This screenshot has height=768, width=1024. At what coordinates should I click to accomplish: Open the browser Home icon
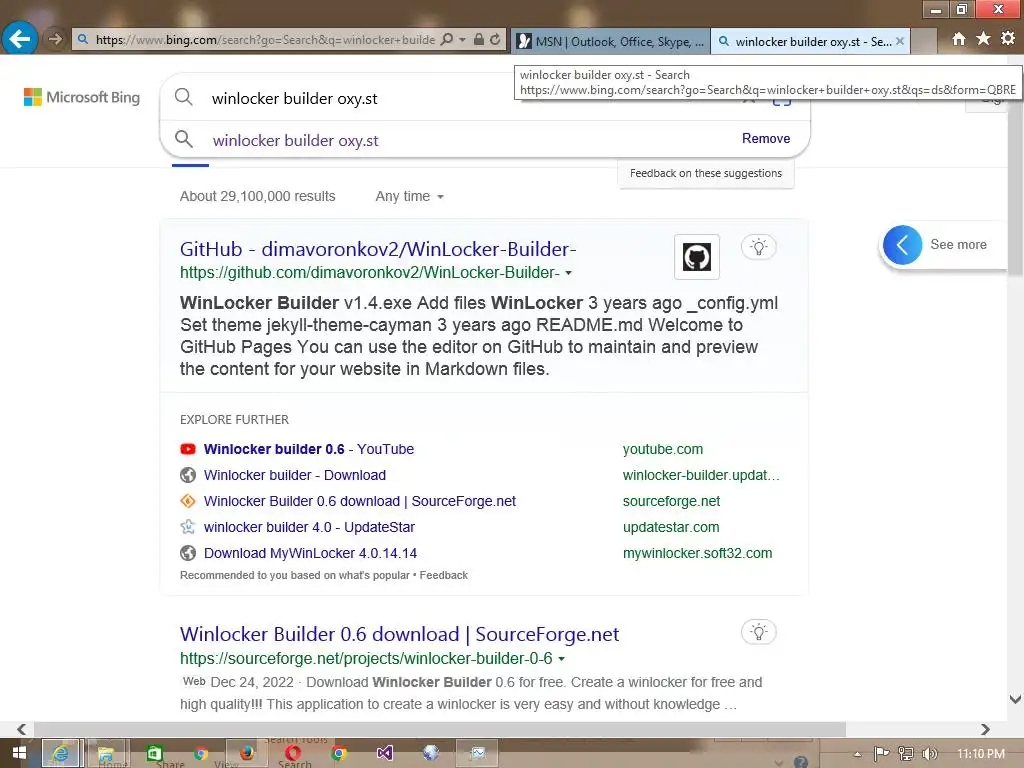pos(959,39)
